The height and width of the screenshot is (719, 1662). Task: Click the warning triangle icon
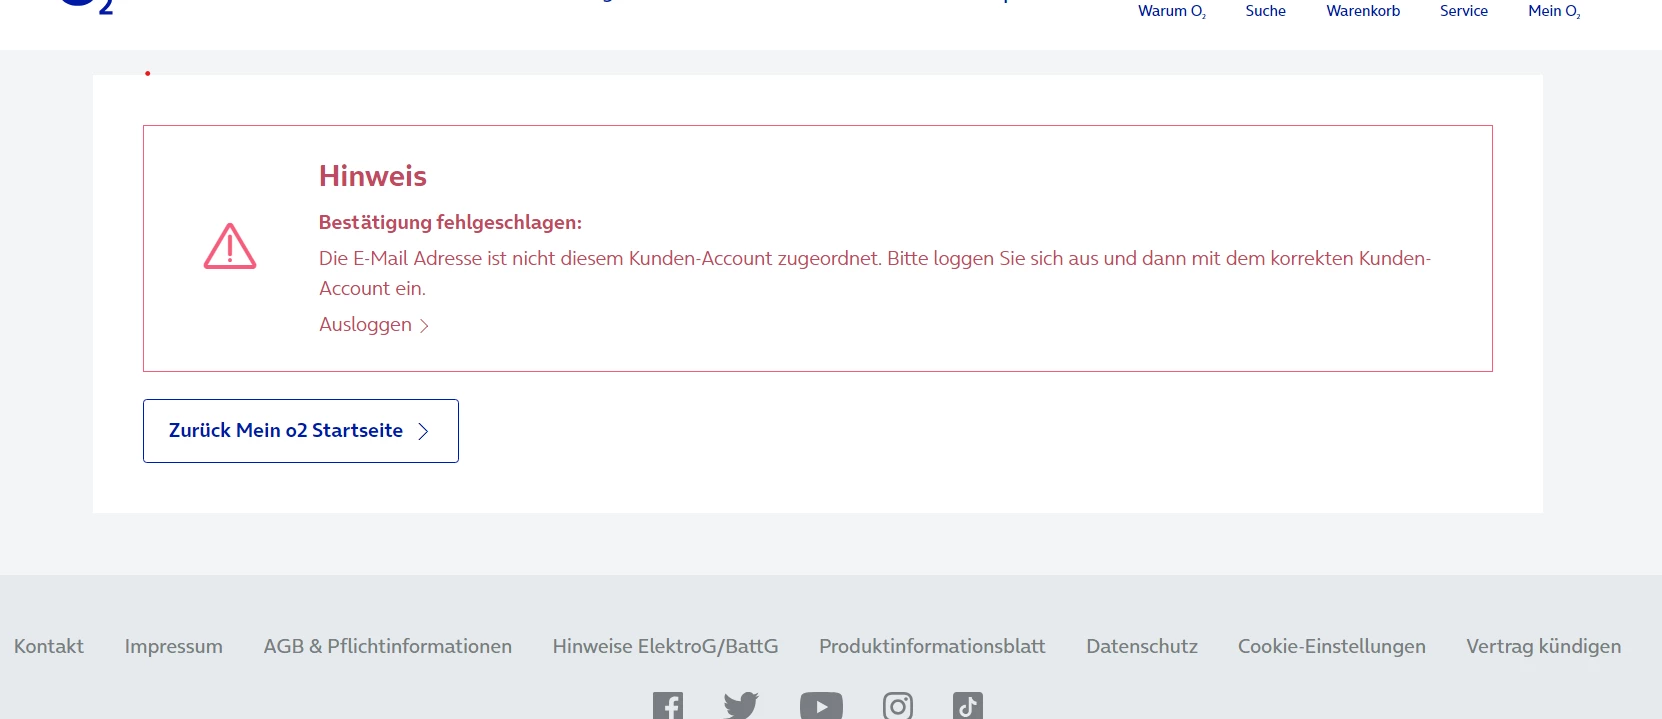click(x=230, y=246)
